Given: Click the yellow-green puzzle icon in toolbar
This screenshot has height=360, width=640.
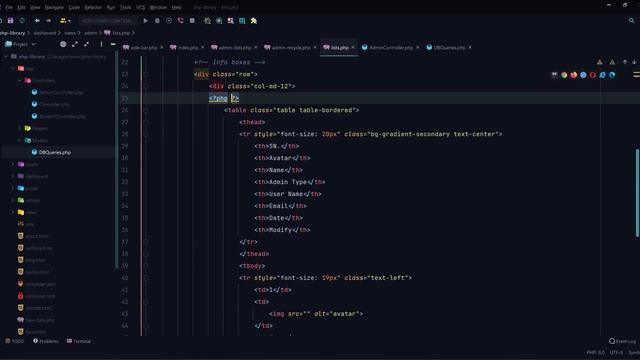Looking at the screenshot, I should (x=254, y=20).
